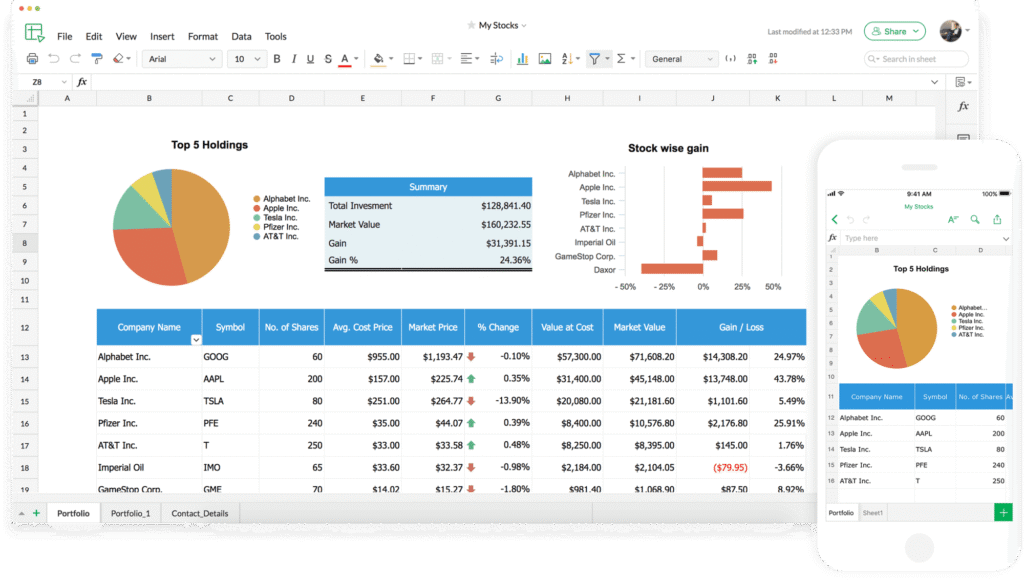Toggle wrap text option
Screen dimensions: 1024x582
coord(496,59)
